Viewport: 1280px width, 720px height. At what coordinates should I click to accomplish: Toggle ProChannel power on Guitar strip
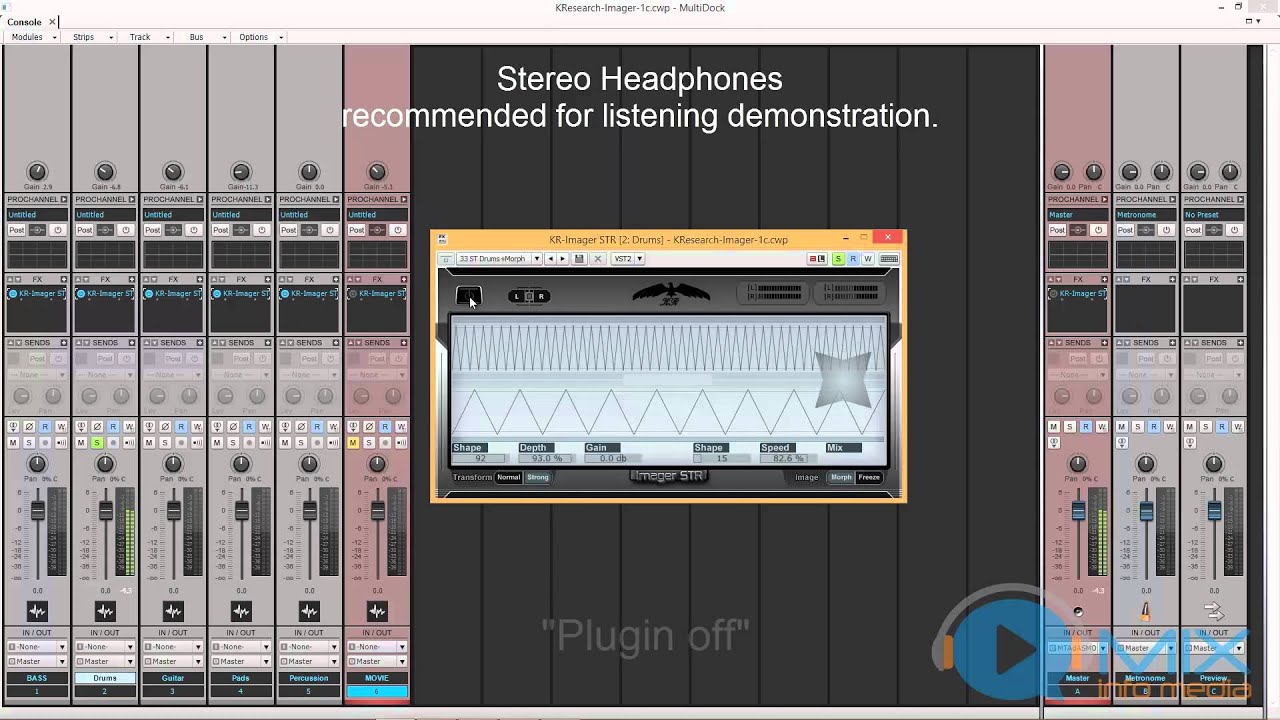coord(194,230)
